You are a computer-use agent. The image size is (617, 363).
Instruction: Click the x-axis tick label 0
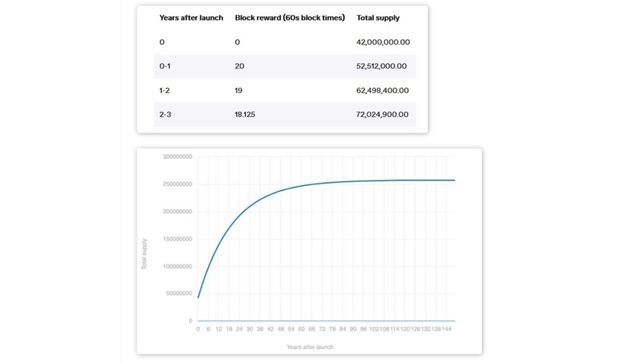pyautogui.click(x=198, y=329)
